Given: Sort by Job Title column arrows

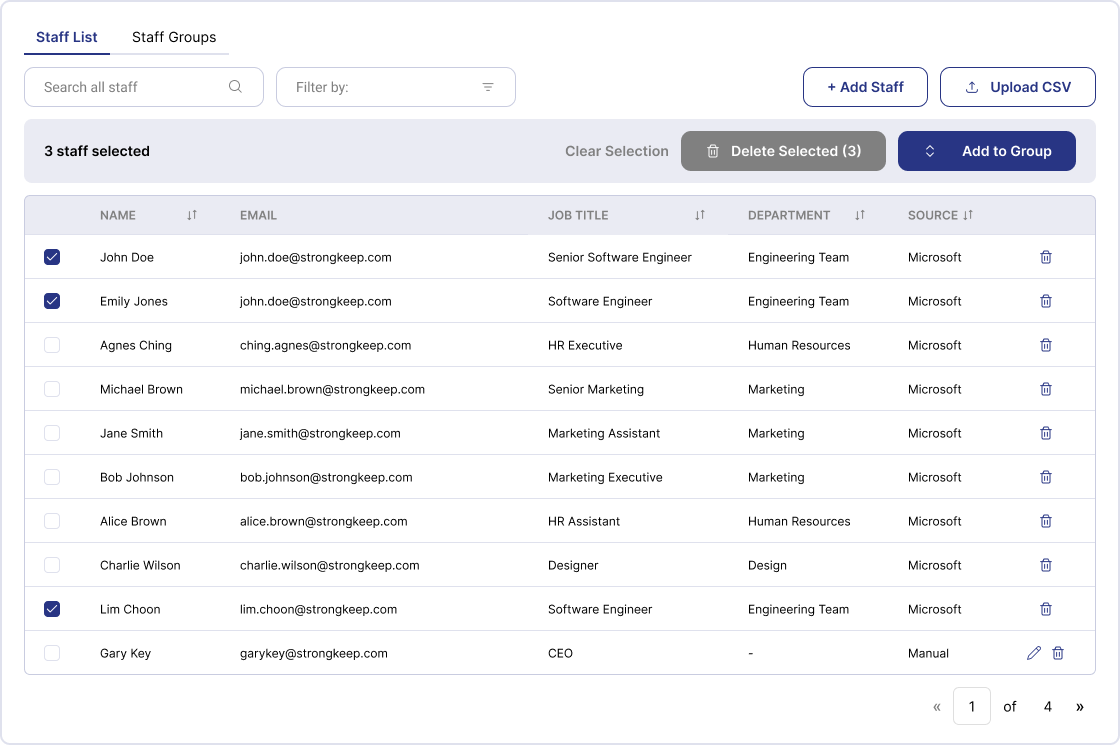Looking at the screenshot, I should [x=700, y=215].
